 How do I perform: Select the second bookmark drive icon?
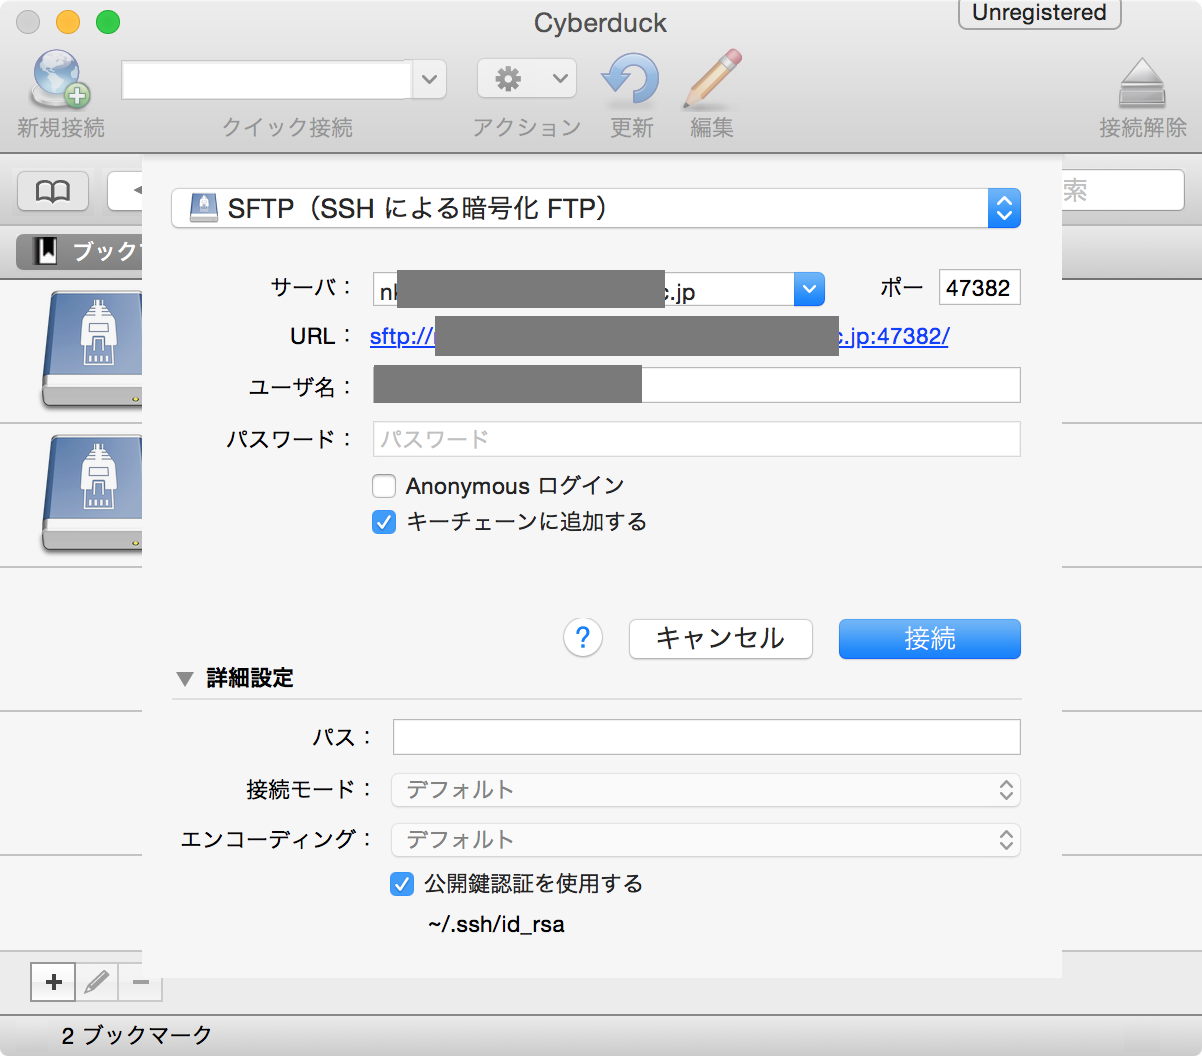click(92, 493)
